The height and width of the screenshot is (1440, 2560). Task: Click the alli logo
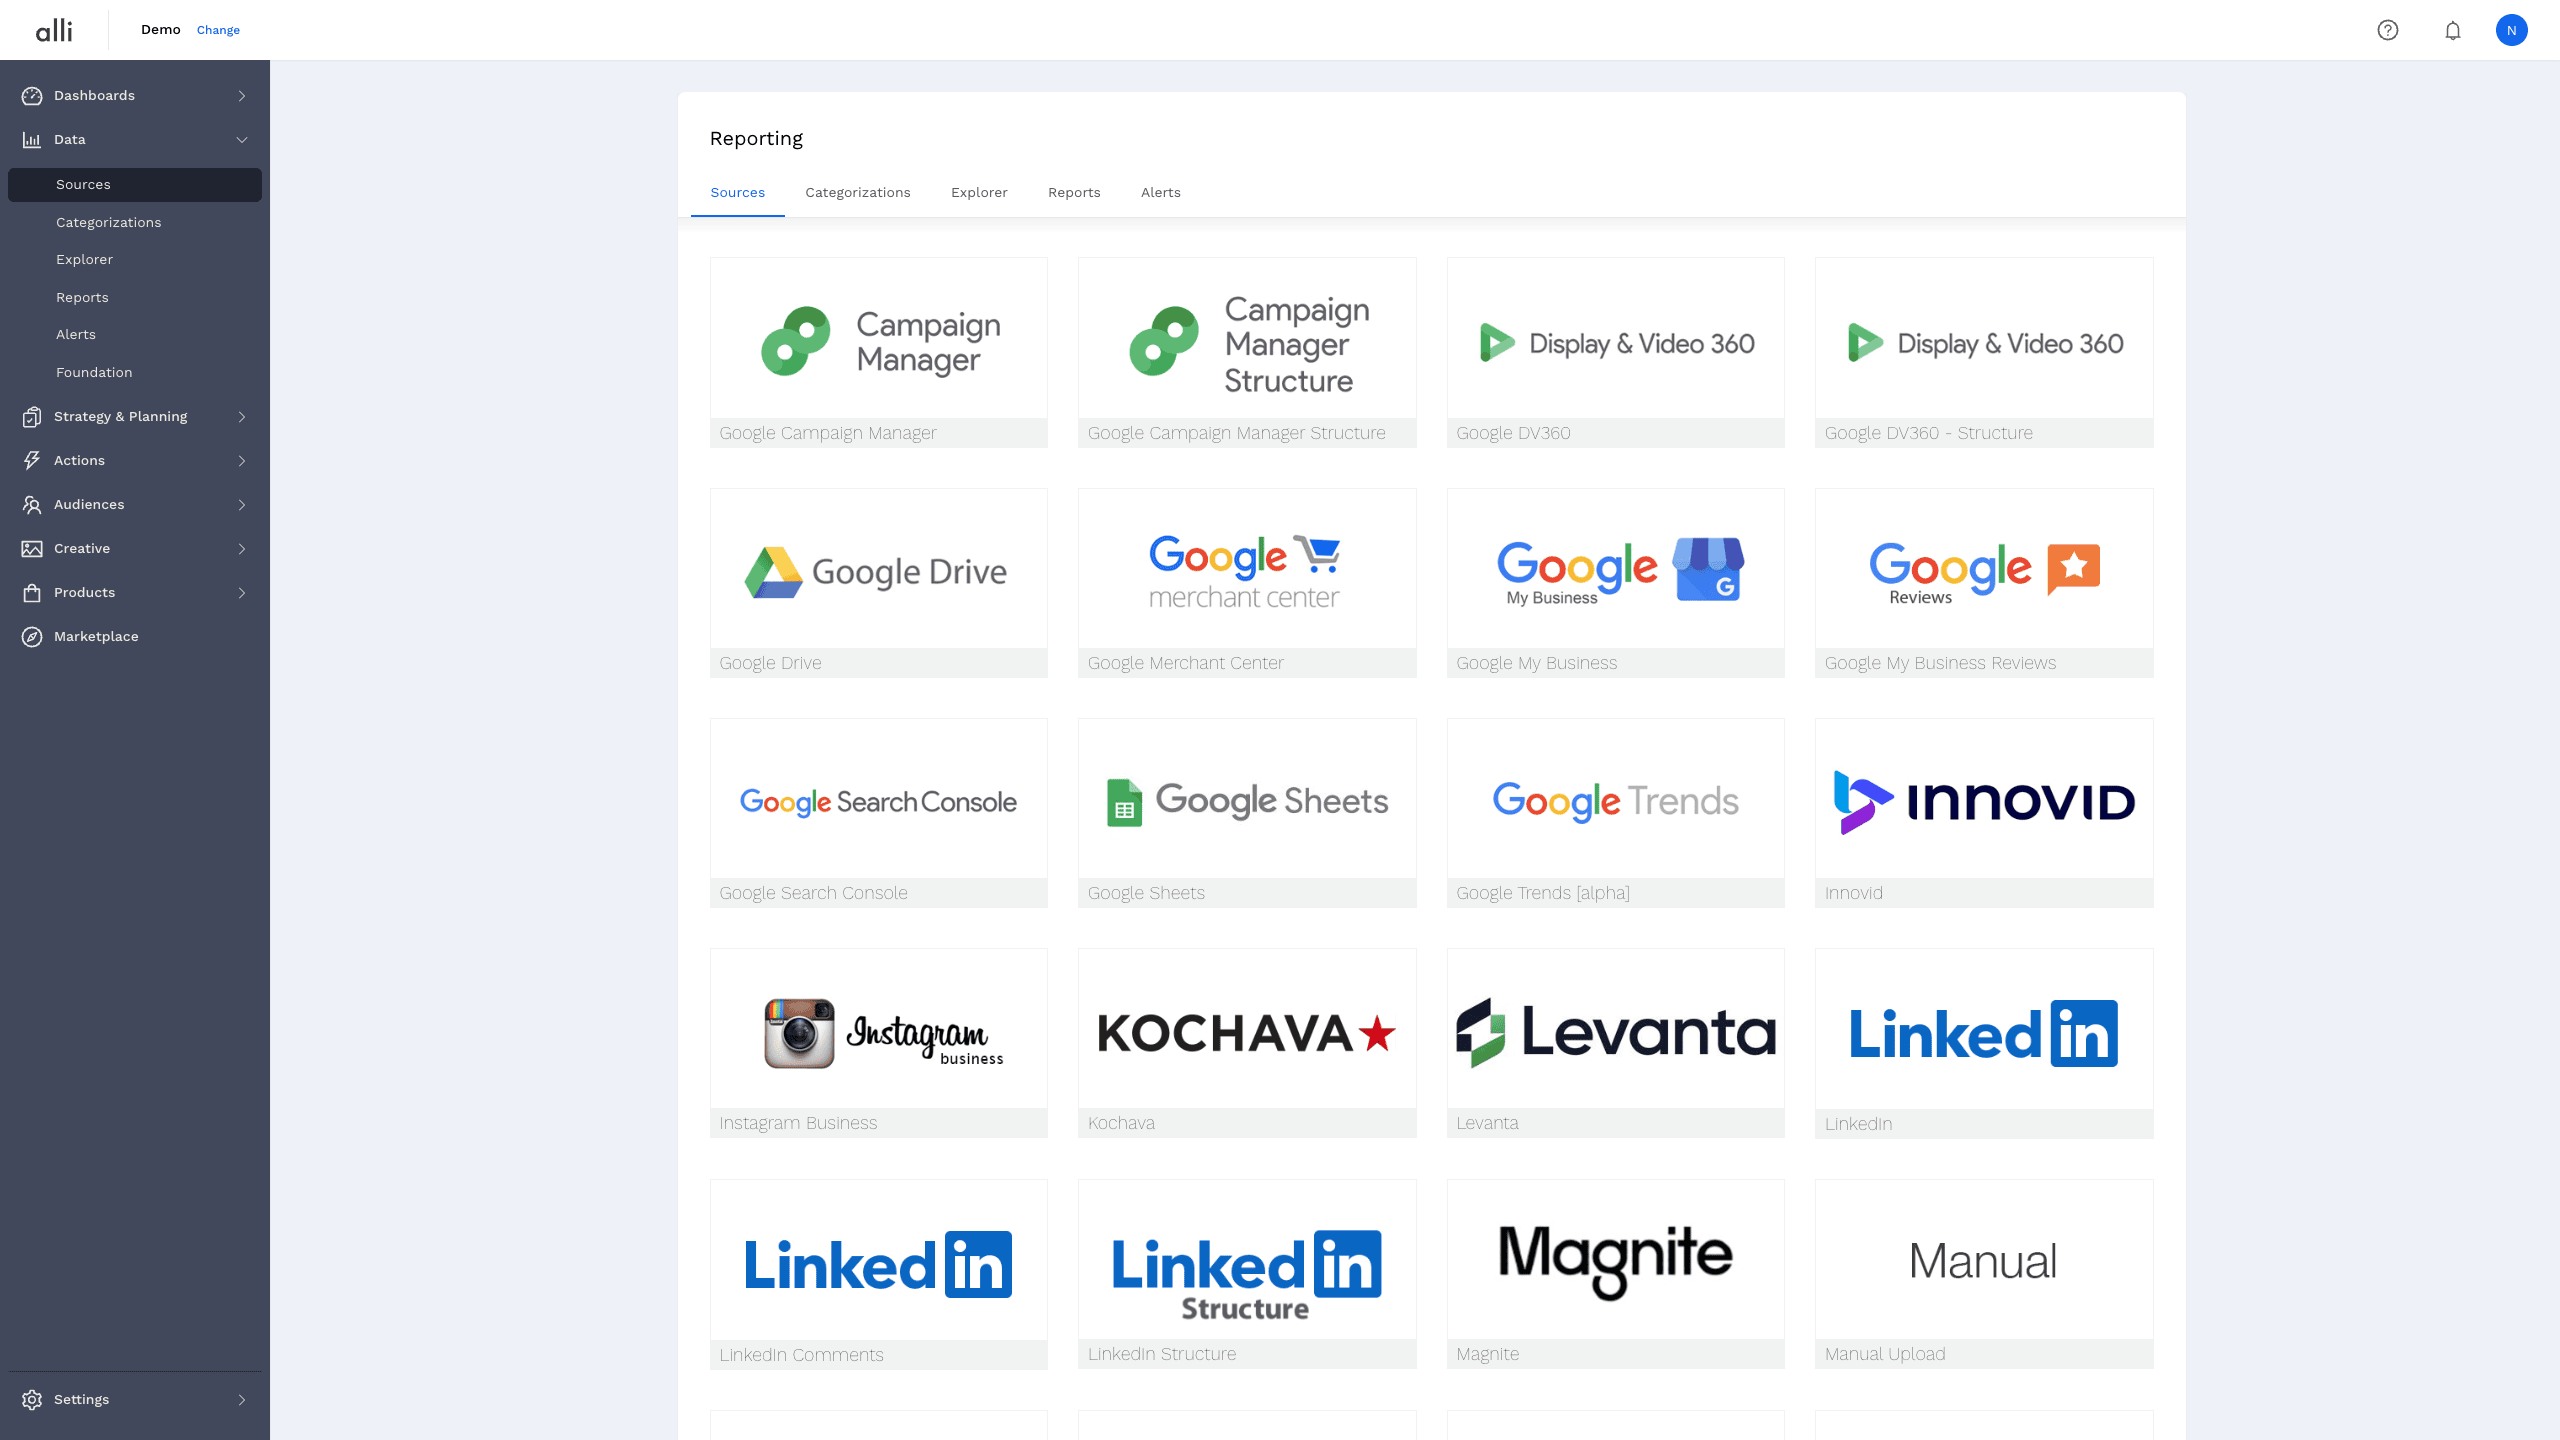pos(54,30)
